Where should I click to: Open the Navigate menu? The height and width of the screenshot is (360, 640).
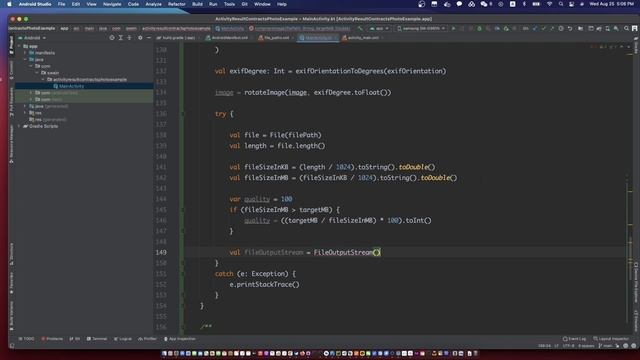(x=112, y=4)
